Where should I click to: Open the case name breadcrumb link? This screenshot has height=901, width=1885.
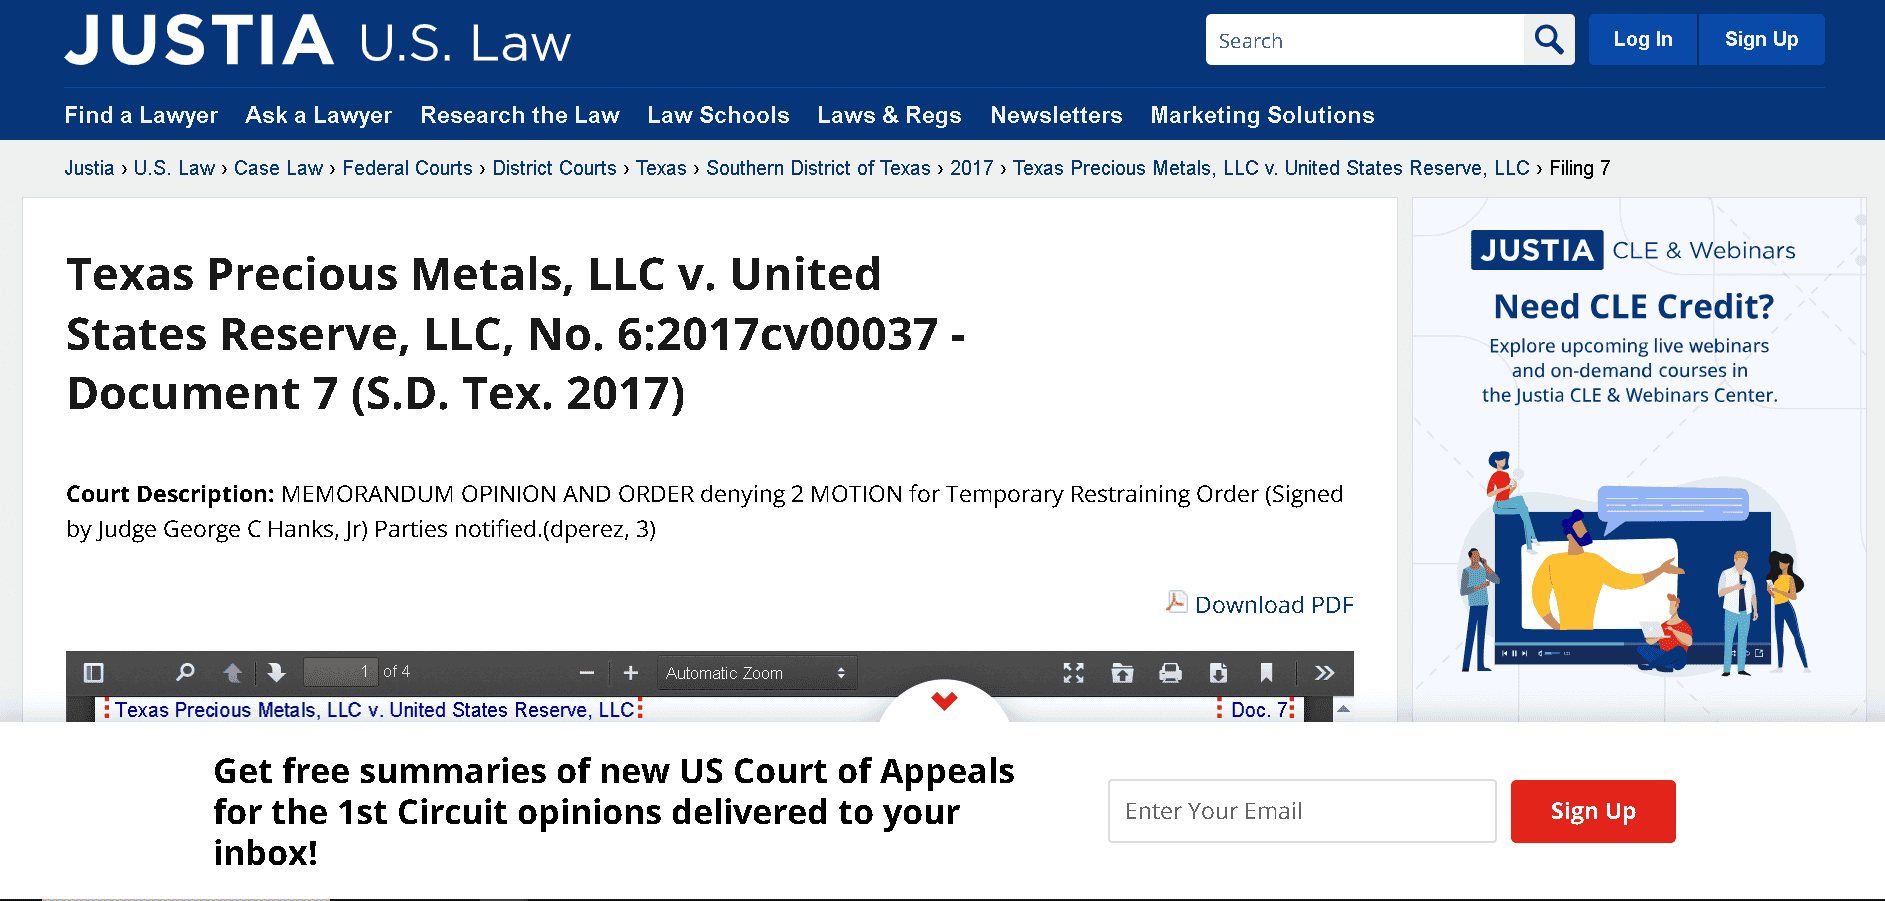pos(1271,168)
